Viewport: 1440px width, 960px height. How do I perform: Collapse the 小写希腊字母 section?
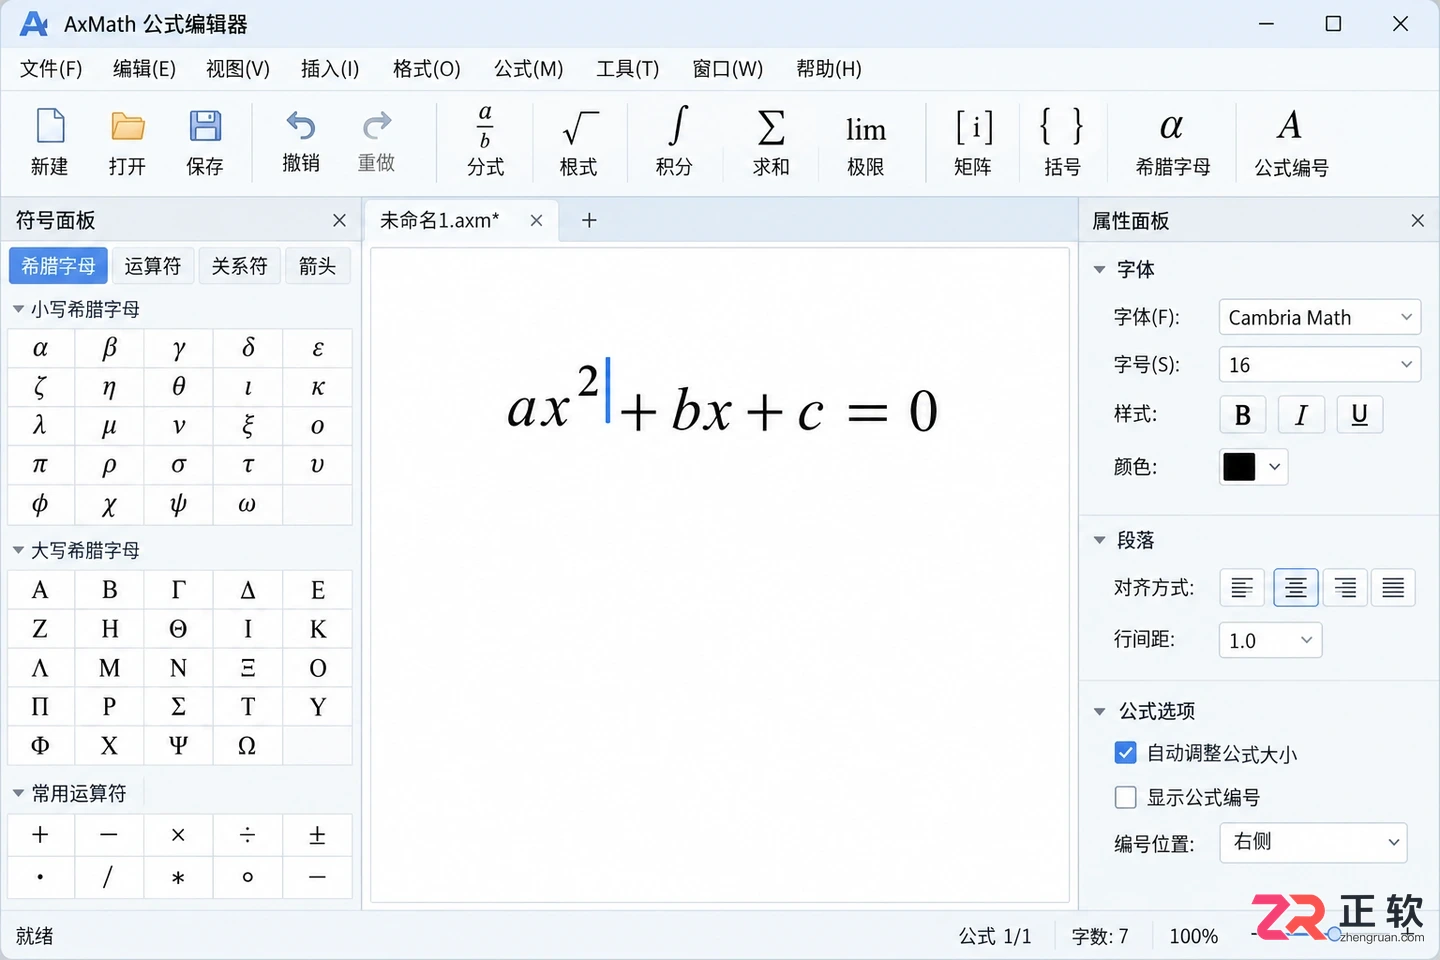(18, 309)
